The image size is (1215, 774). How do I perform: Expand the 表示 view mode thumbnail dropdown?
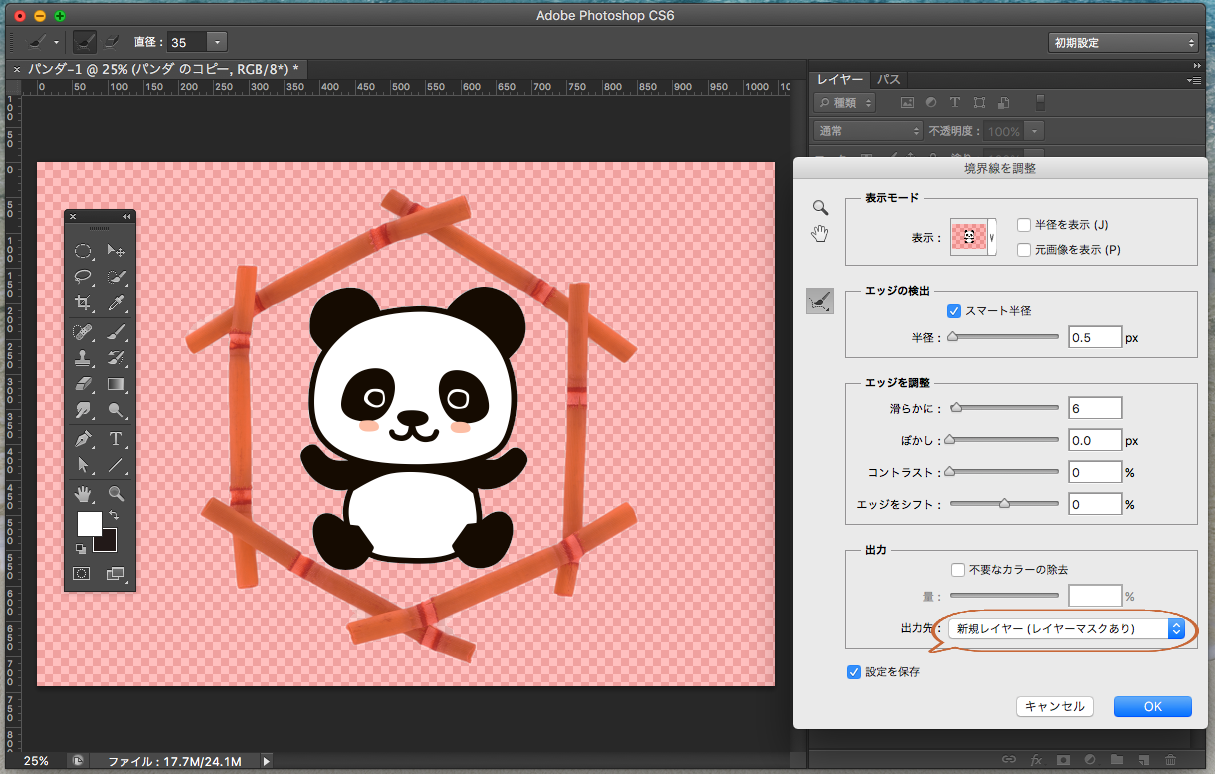992,237
